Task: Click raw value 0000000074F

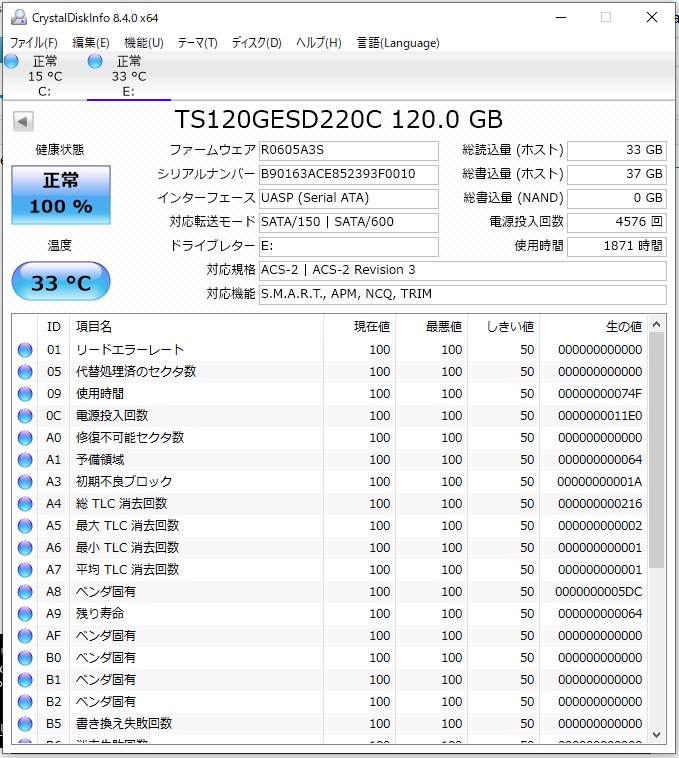Action: tap(600, 394)
